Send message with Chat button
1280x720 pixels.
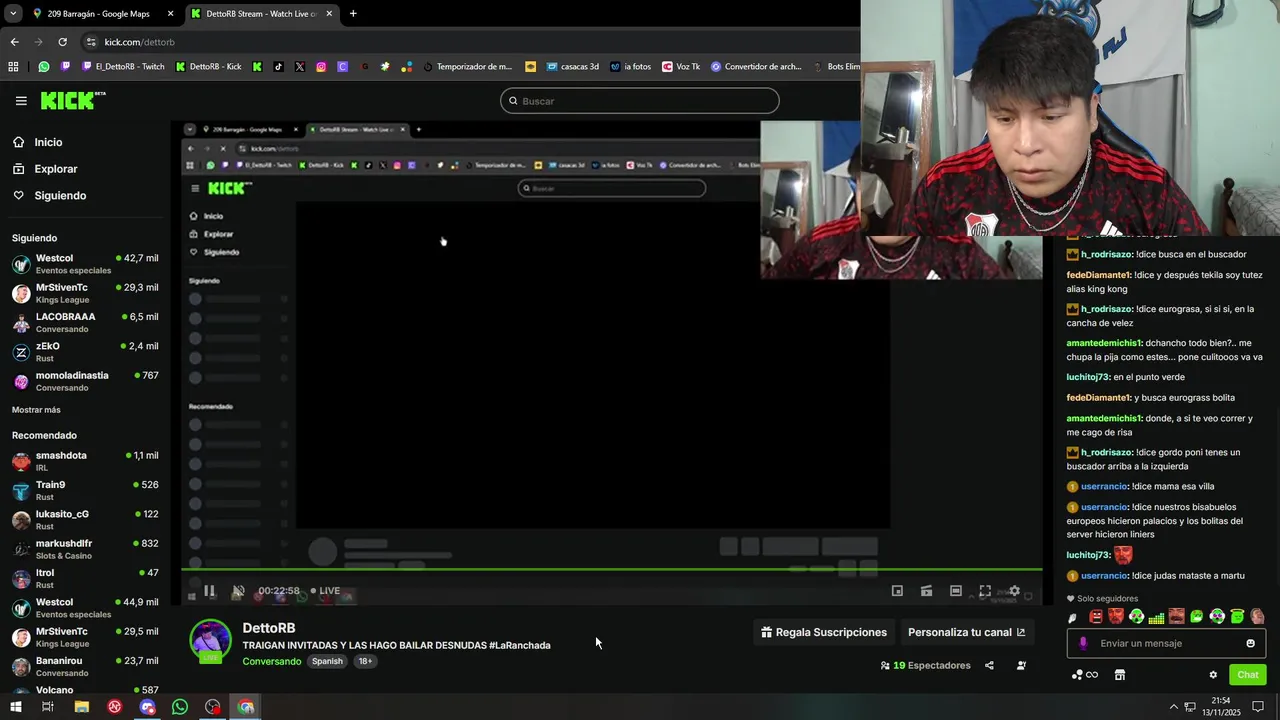point(1247,675)
